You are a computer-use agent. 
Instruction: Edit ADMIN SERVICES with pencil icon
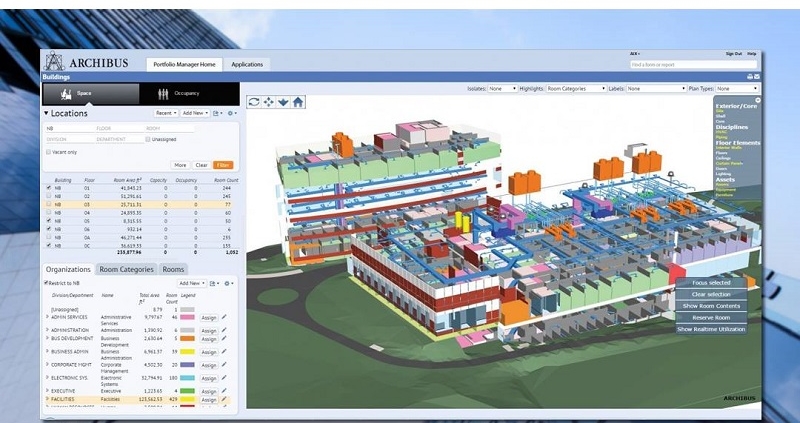click(224, 317)
